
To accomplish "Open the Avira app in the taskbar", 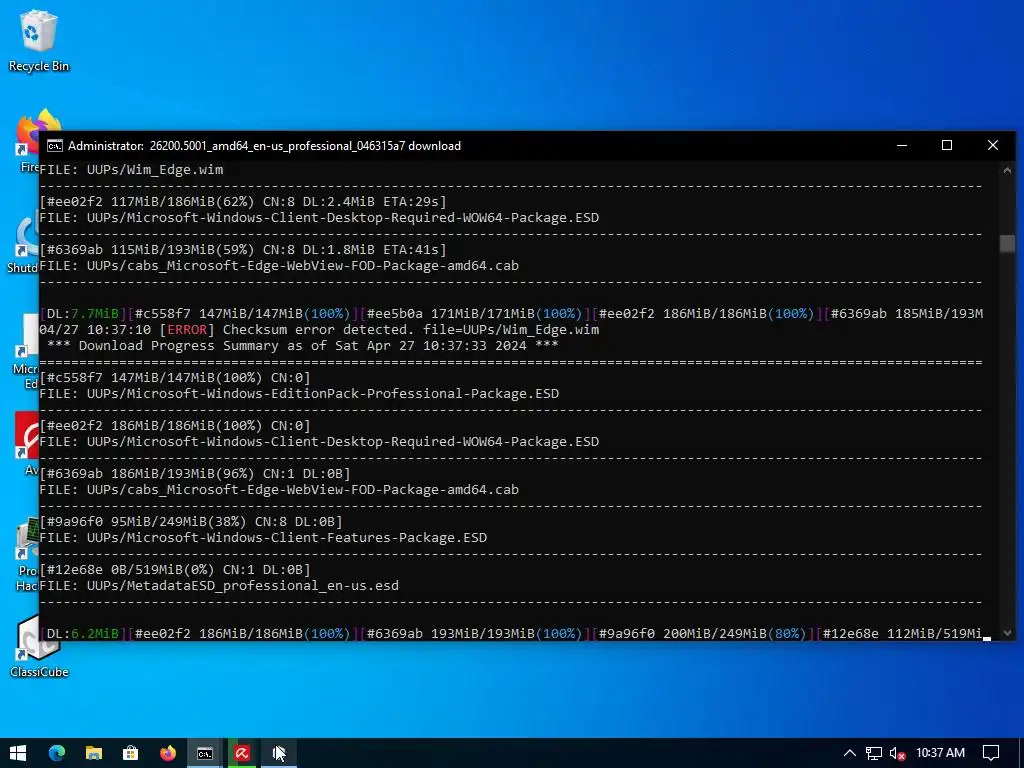I will pyautogui.click(x=242, y=753).
